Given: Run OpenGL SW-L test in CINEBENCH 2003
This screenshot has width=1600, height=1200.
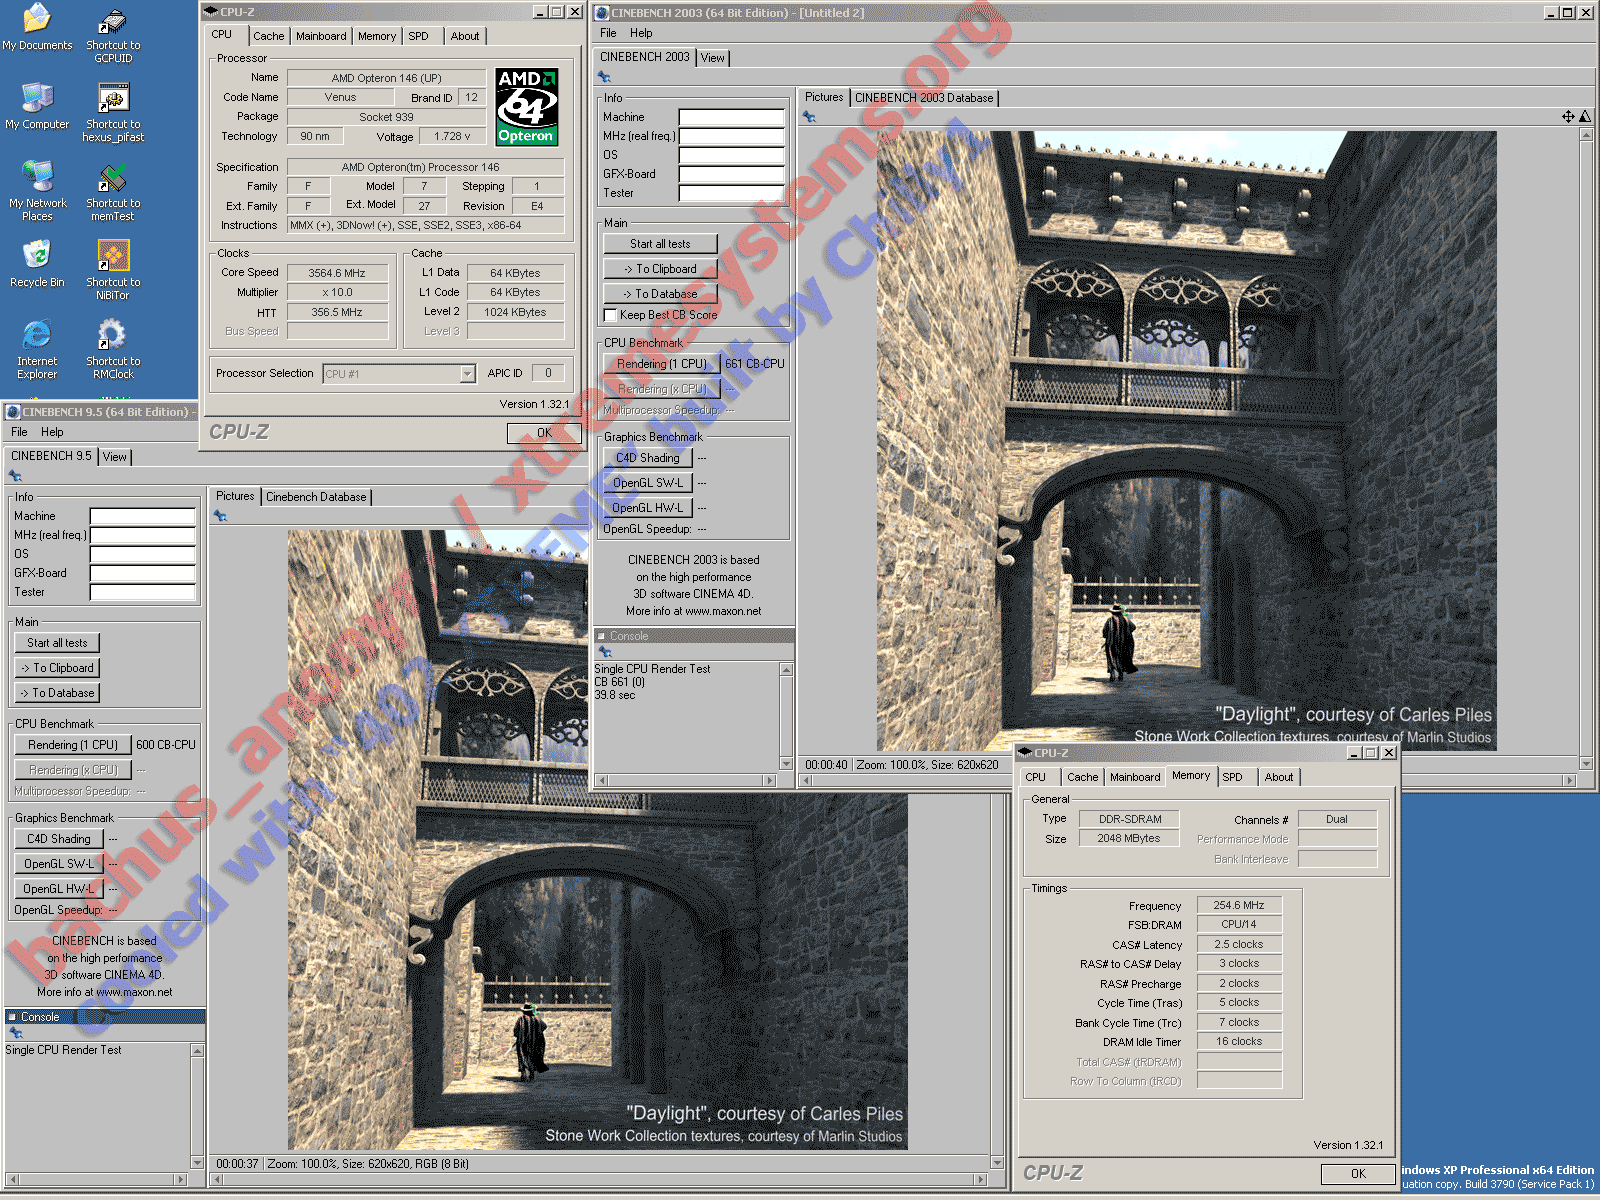Looking at the screenshot, I should [x=648, y=483].
